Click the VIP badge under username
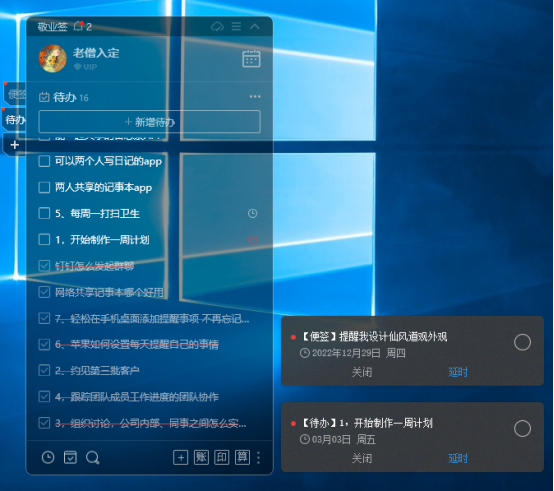 pyautogui.click(x=85, y=67)
